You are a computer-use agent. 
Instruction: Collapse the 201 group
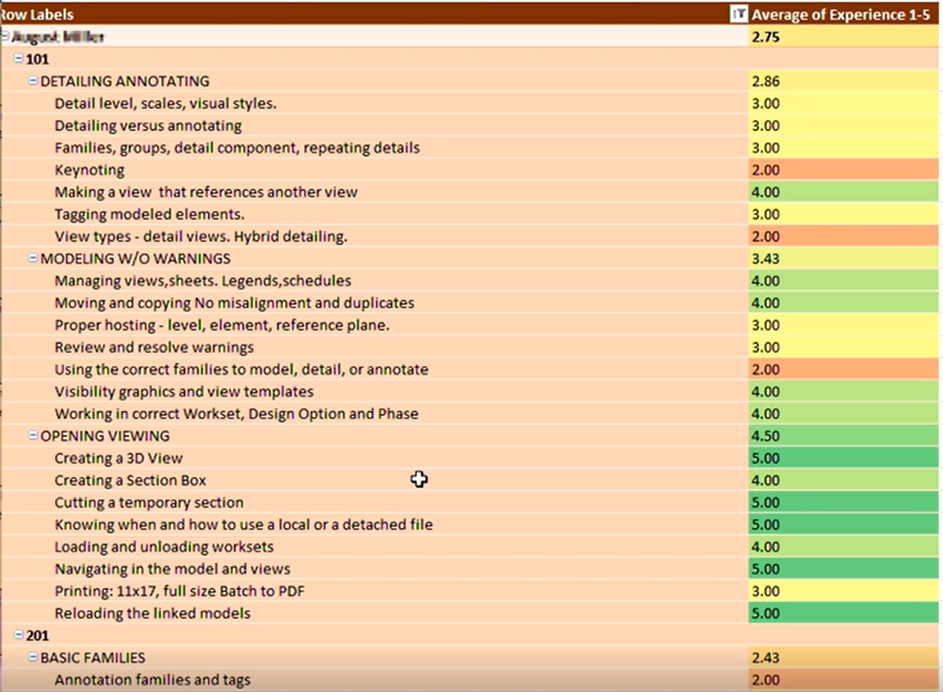coord(19,635)
